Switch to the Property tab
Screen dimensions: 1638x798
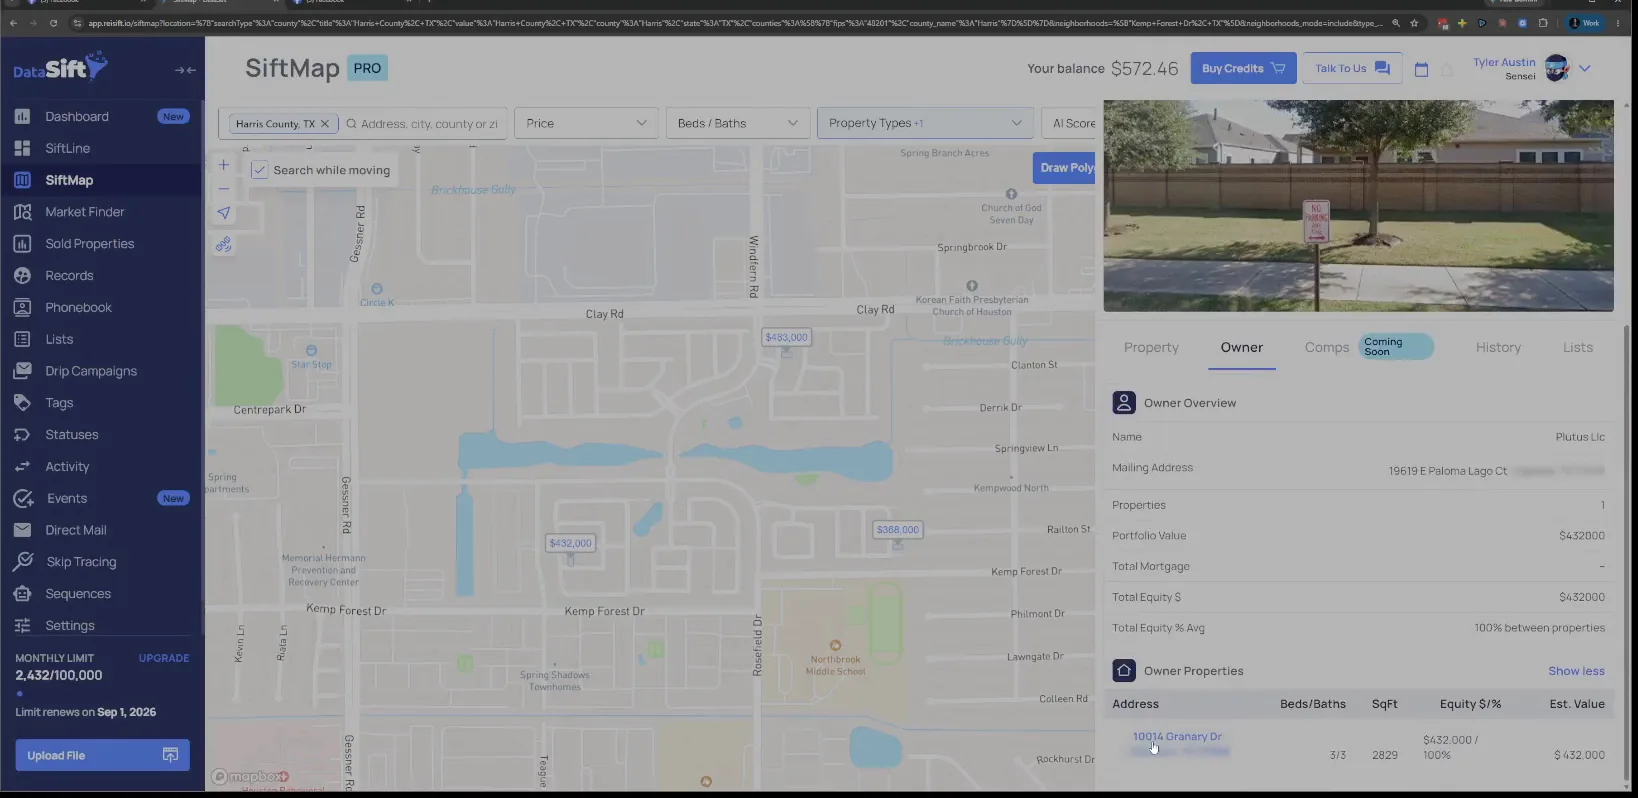coord(1151,347)
